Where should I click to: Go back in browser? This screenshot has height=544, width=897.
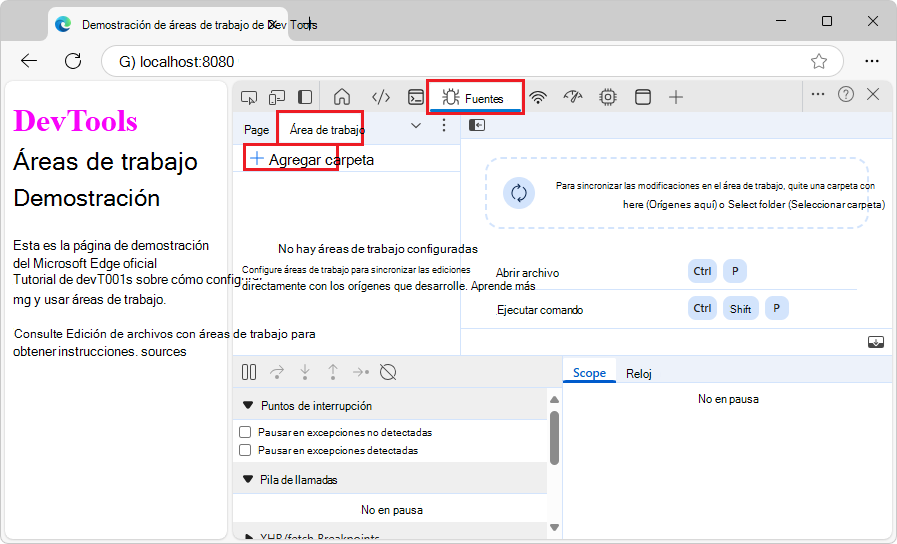(x=29, y=61)
